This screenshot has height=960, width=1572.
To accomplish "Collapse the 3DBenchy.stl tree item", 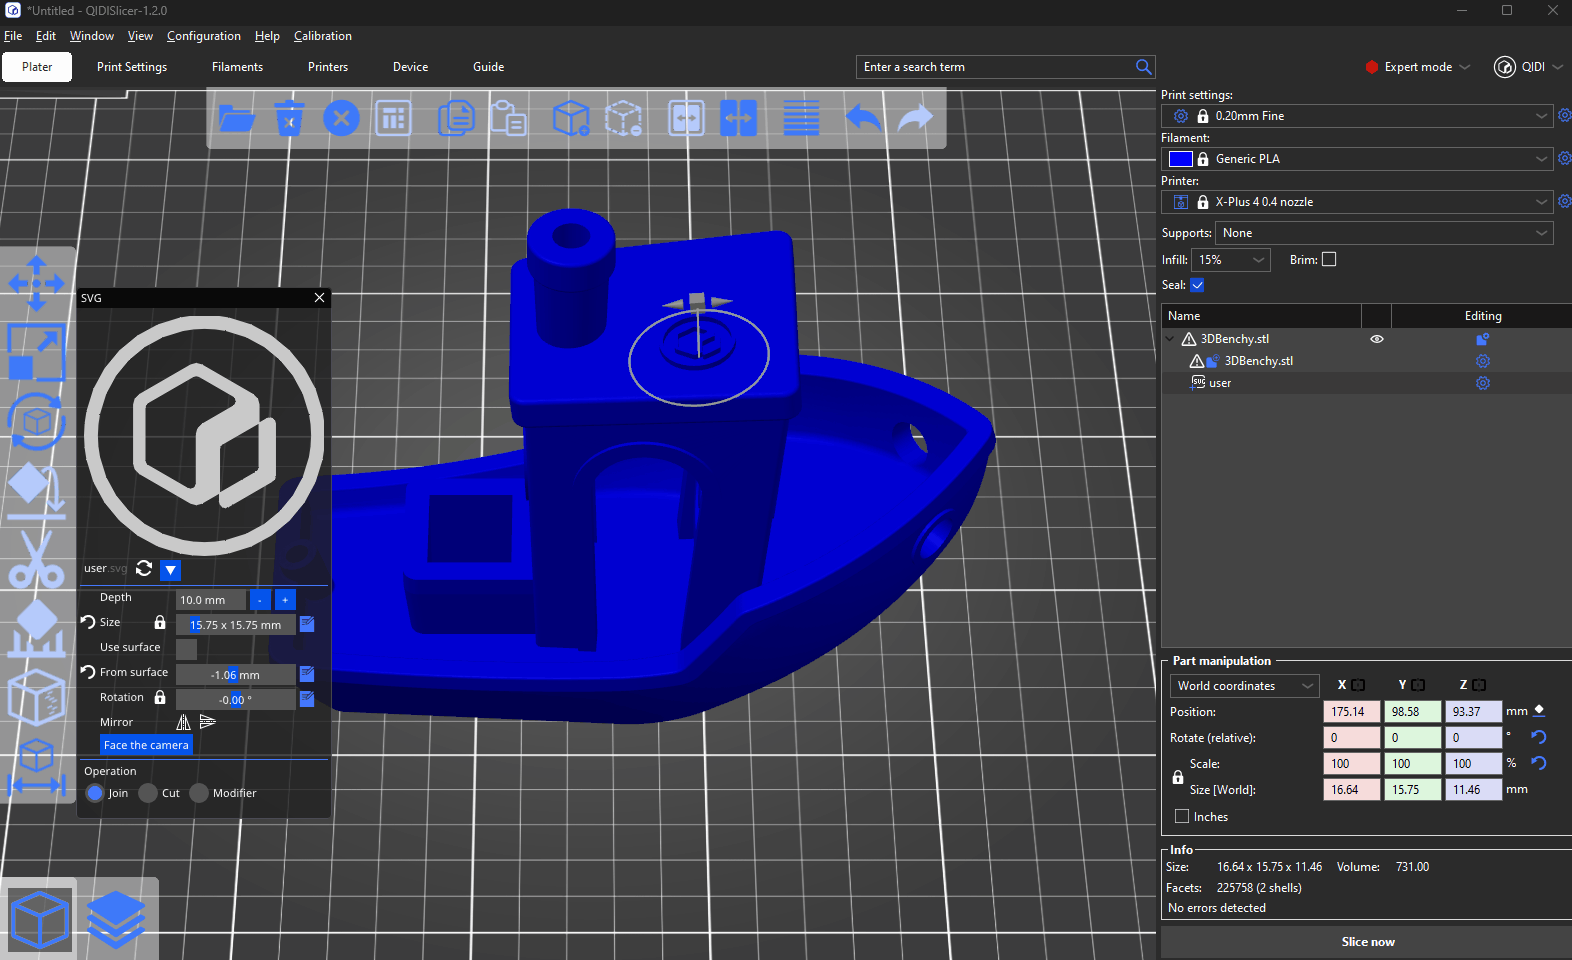I will tap(1170, 339).
